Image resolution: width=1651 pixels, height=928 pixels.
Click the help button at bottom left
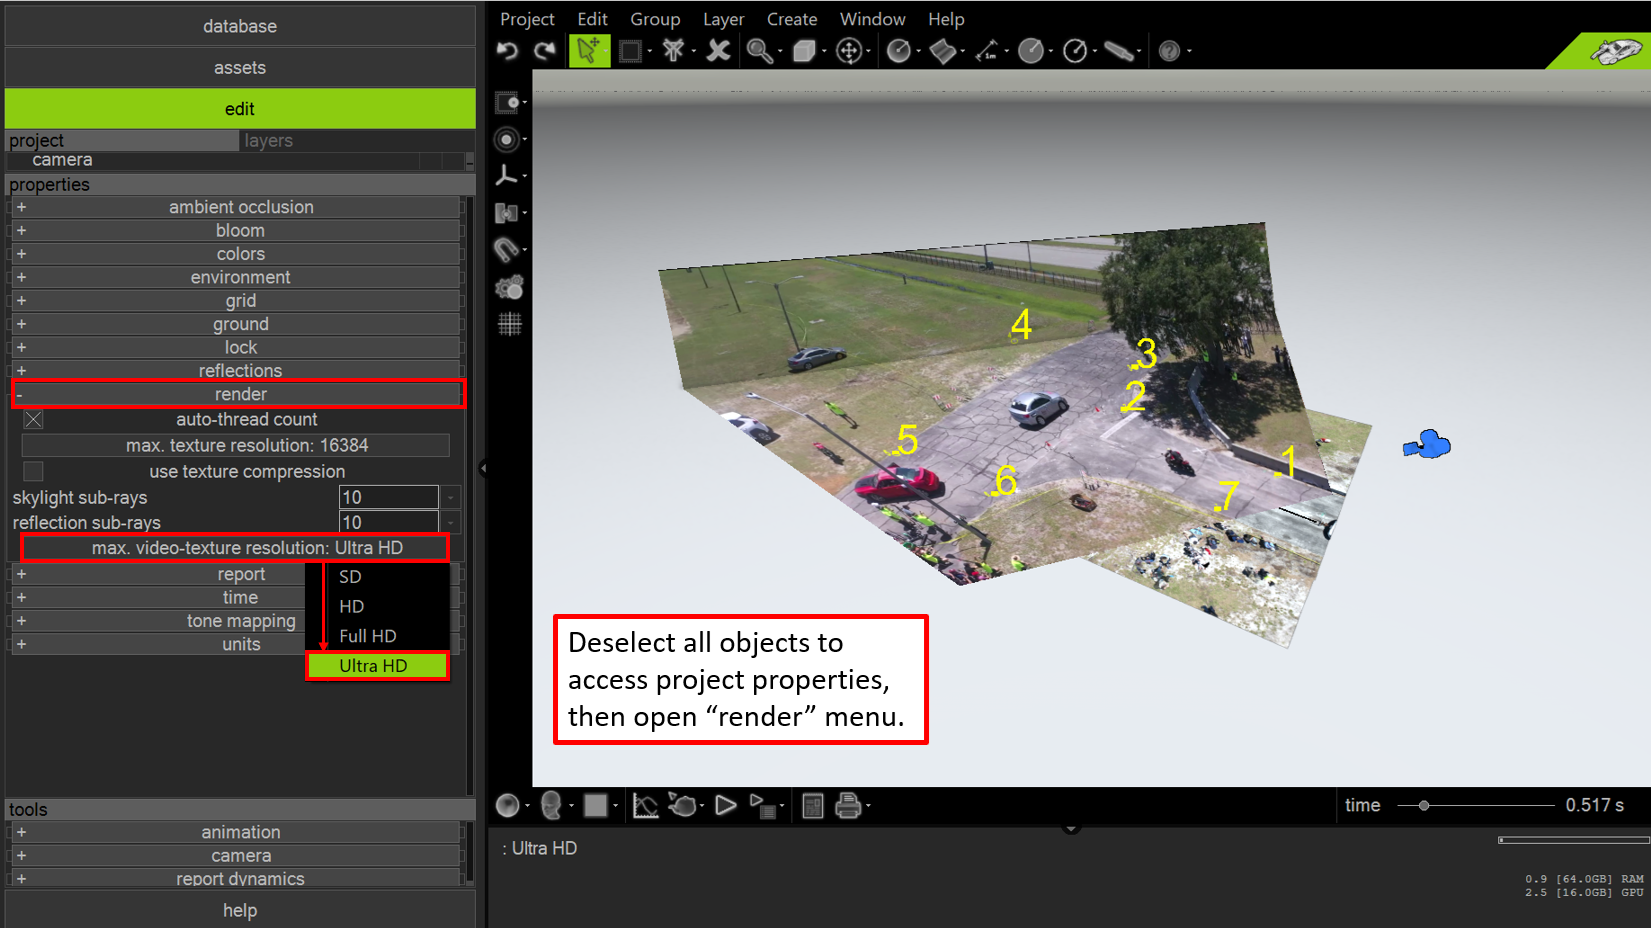tap(240, 910)
